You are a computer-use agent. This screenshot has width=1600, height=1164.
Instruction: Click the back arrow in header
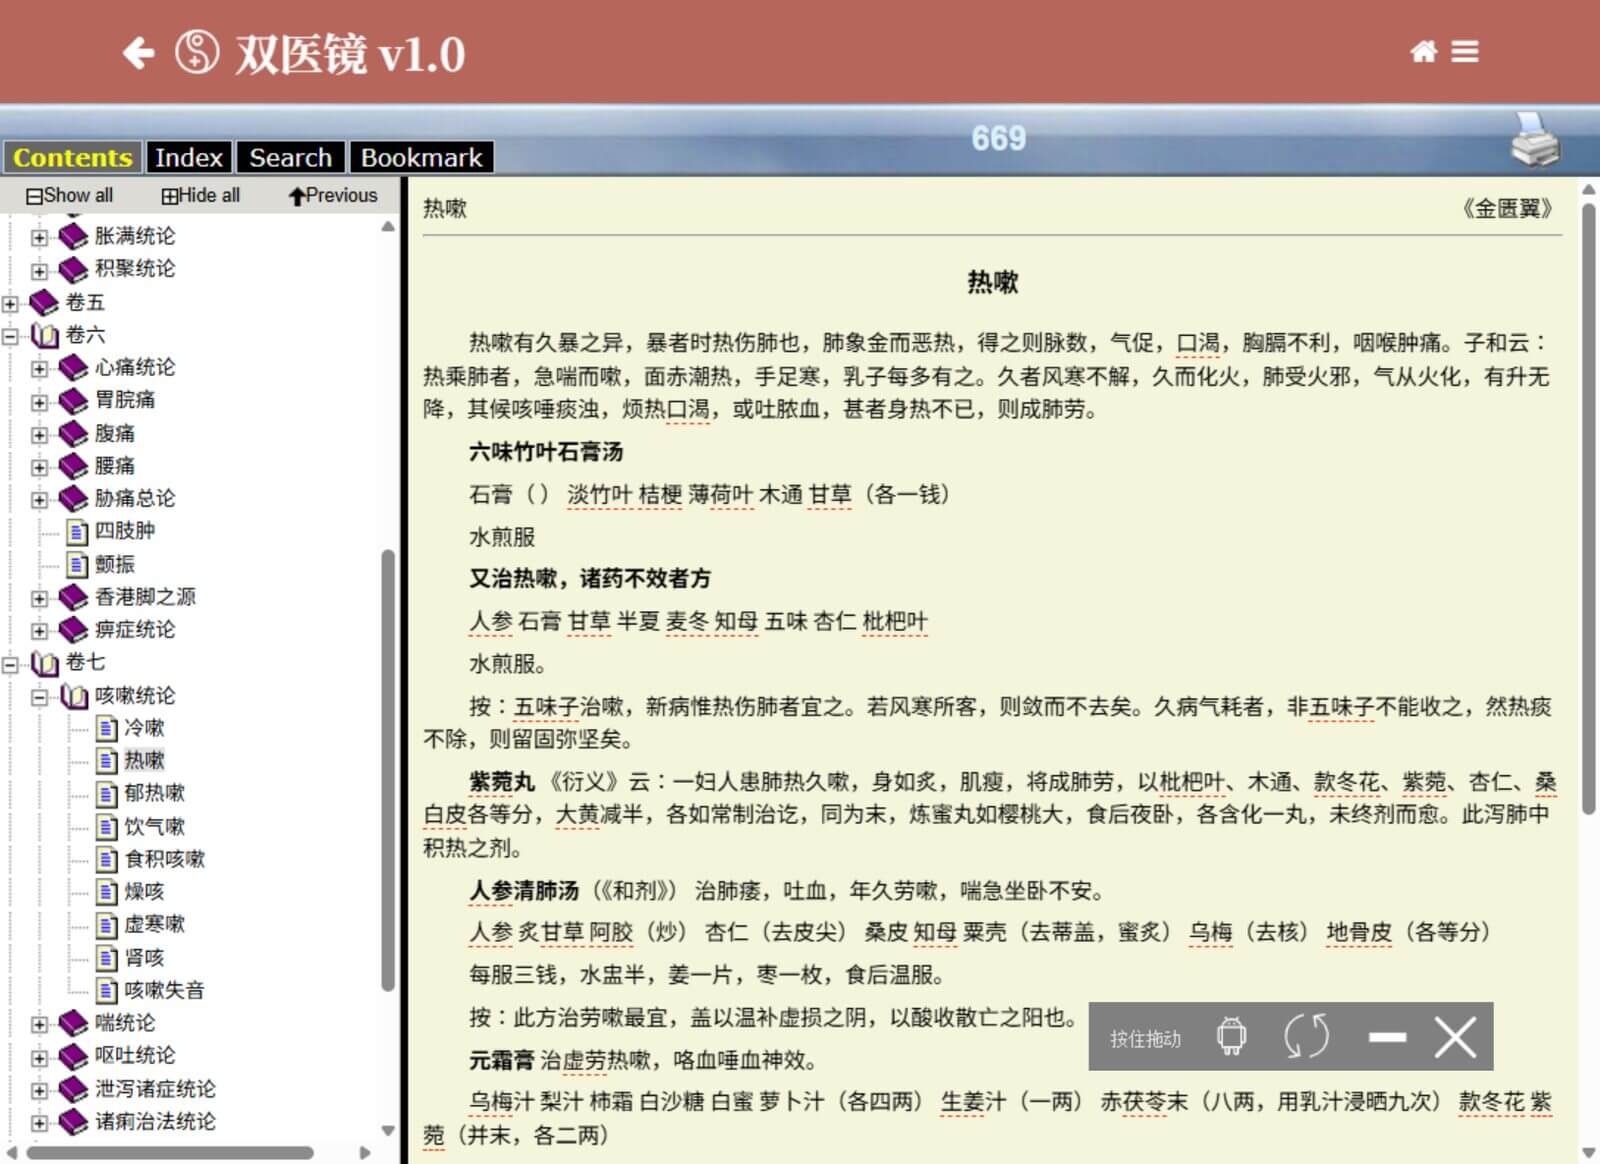point(139,53)
